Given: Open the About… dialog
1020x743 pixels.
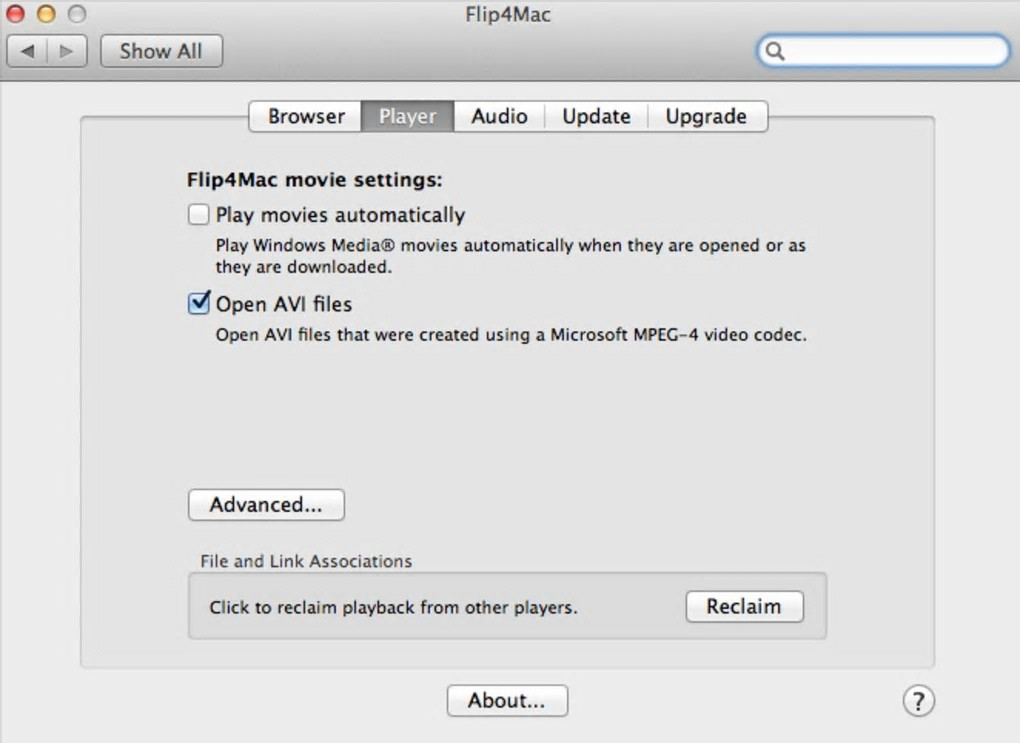Looking at the screenshot, I should coord(507,700).
